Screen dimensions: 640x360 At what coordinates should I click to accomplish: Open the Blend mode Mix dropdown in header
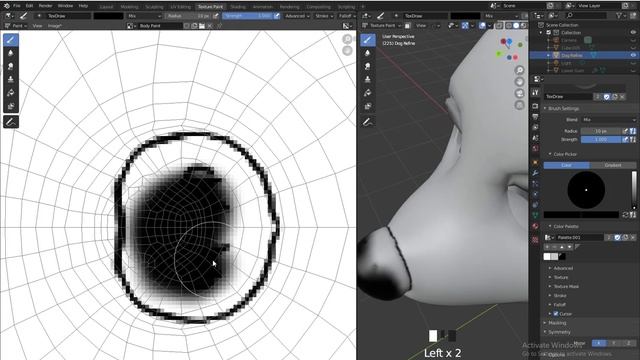pos(144,16)
